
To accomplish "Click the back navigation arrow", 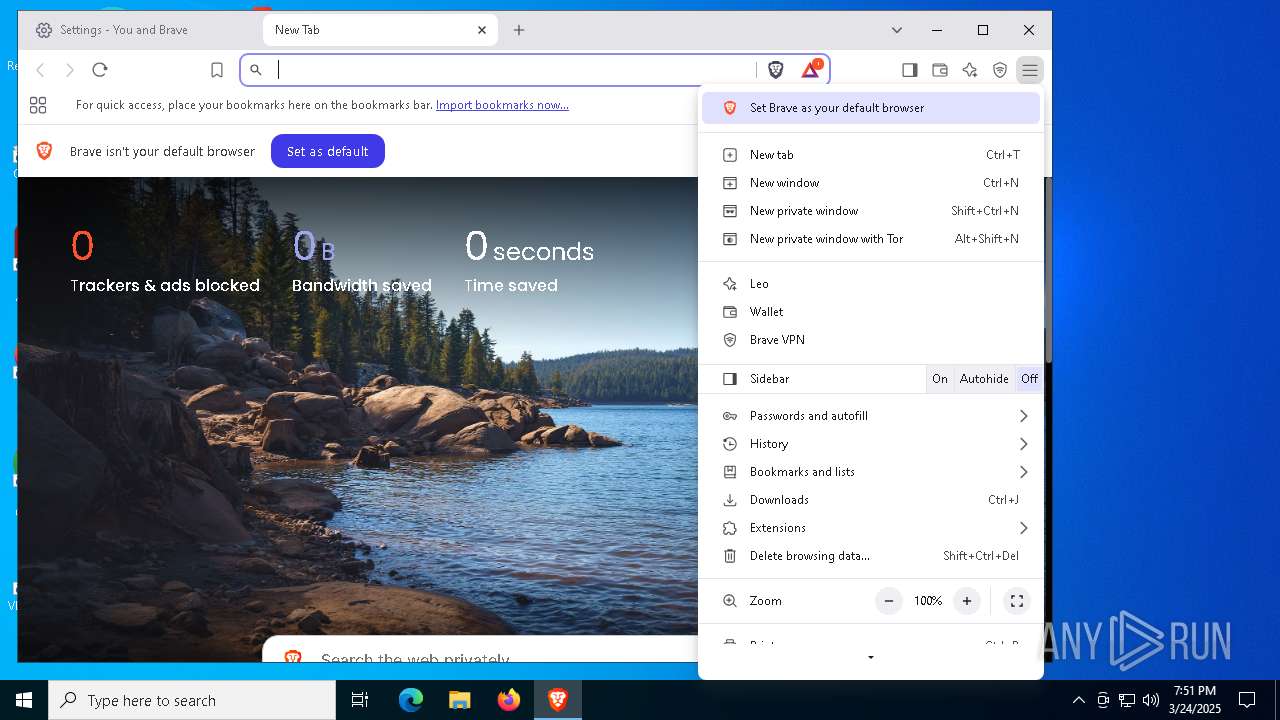I will click(40, 70).
